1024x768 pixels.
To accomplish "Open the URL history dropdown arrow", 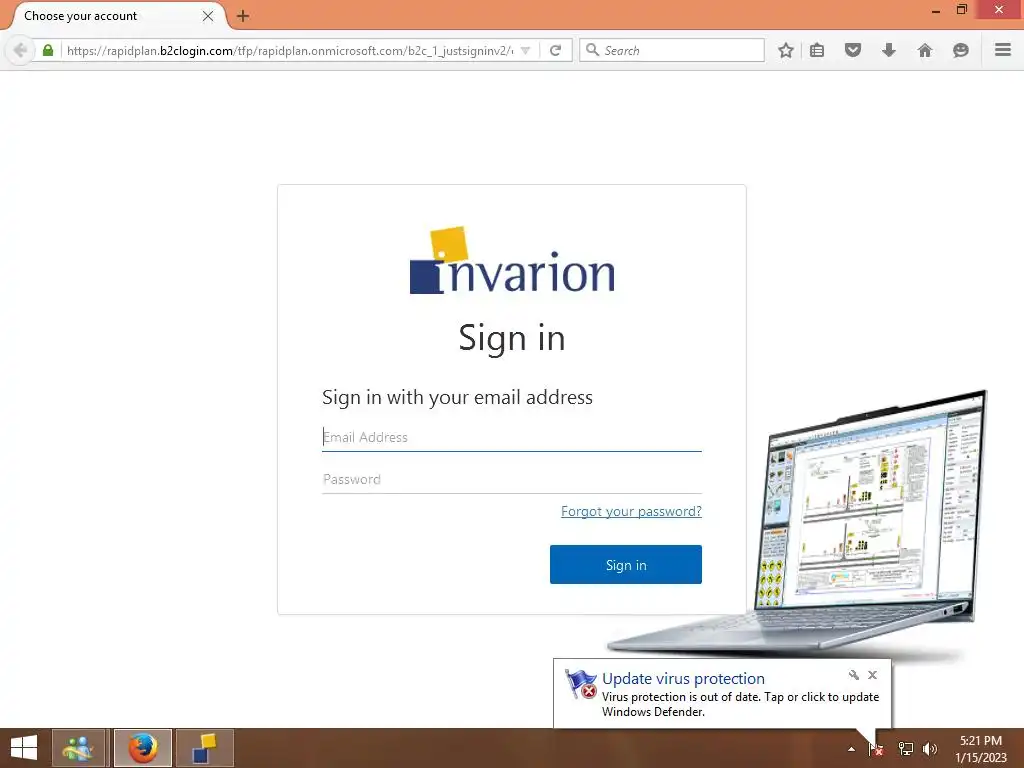I will pos(526,50).
